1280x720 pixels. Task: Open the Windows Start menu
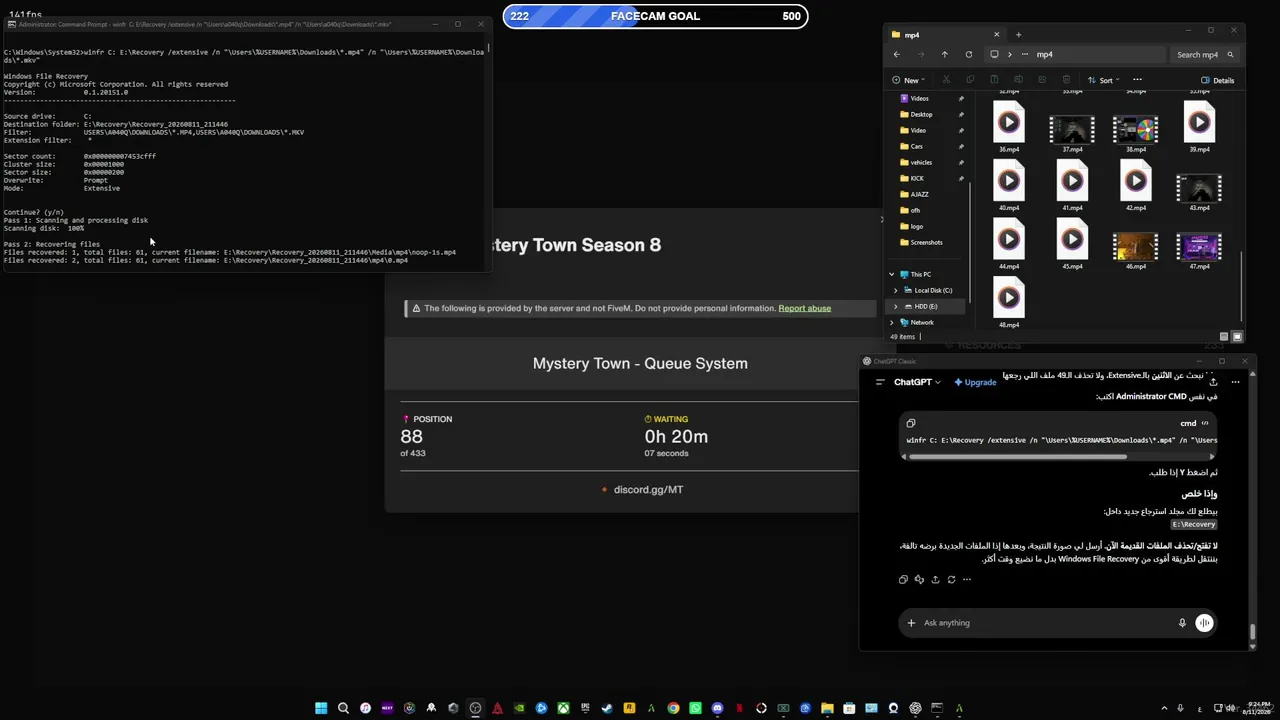321,708
